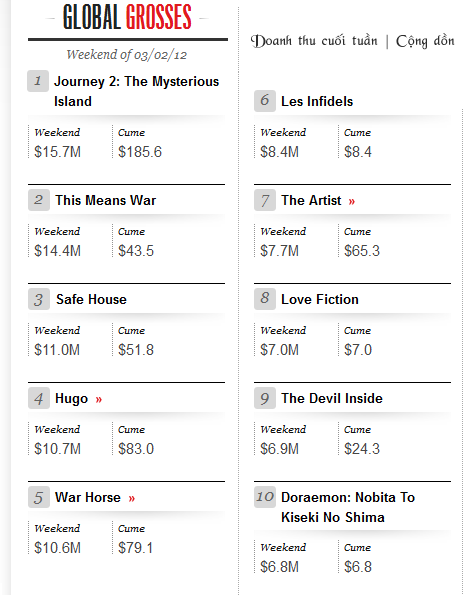The image size is (468, 595).
Task: Click red arrows next to The Artist
Action: pyautogui.click(x=352, y=201)
